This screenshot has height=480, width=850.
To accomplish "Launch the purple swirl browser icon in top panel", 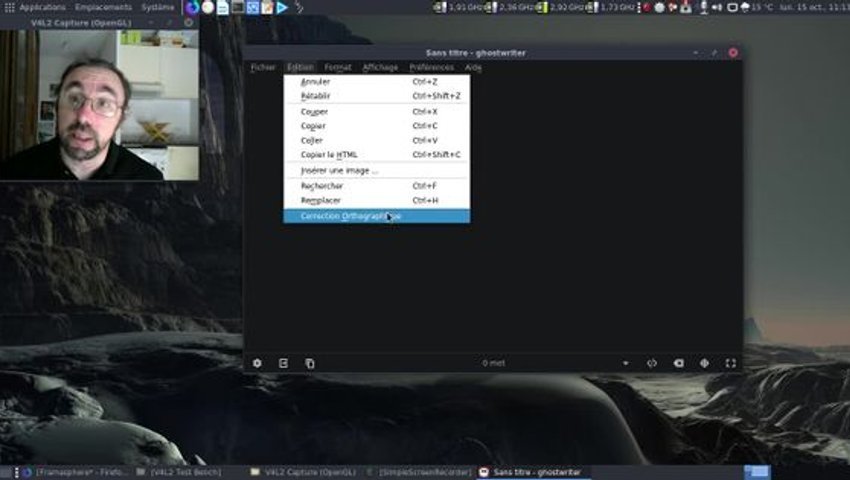I will click(192, 7).
